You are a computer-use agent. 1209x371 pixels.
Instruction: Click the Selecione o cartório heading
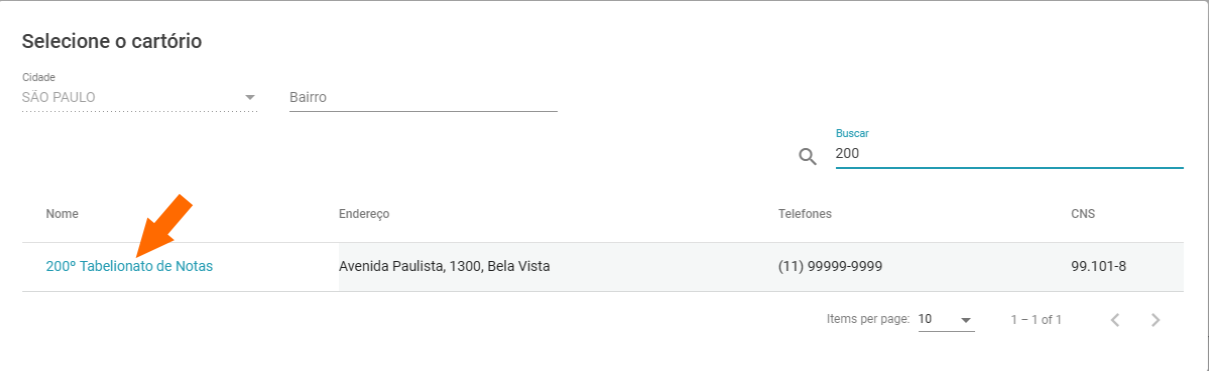tap(112, 42)
